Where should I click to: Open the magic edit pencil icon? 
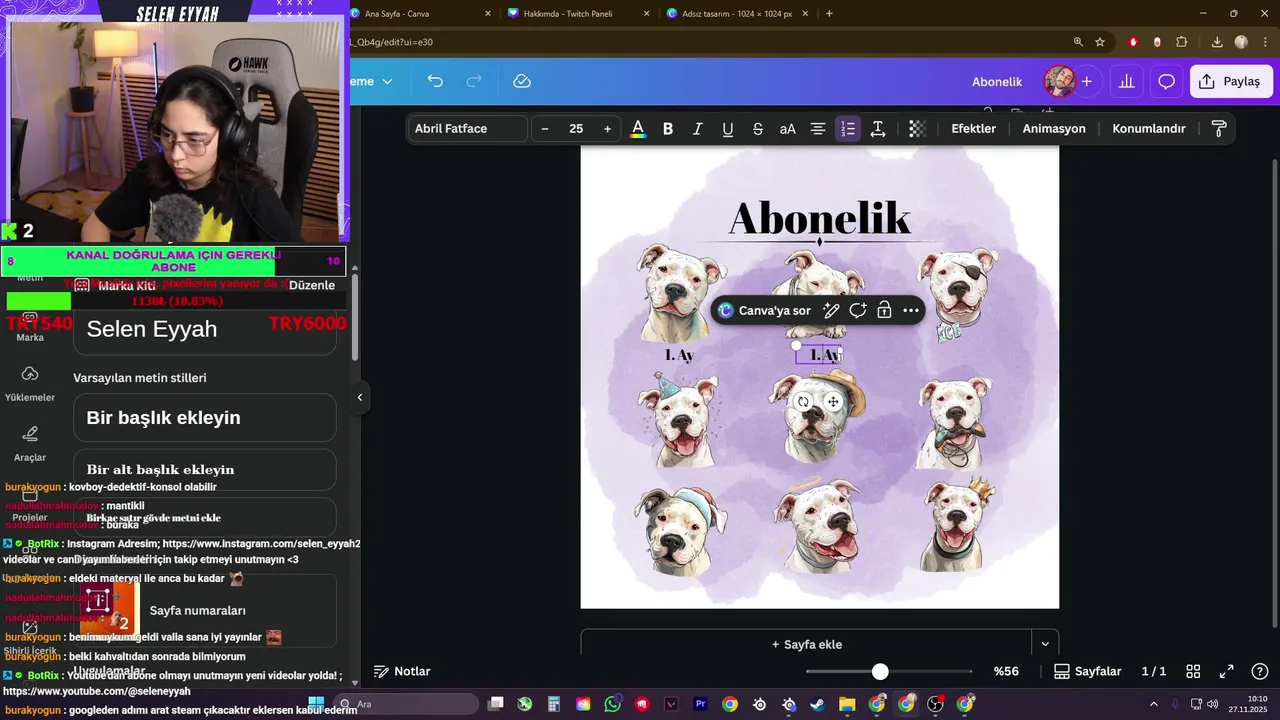click(x=830, y=311)
